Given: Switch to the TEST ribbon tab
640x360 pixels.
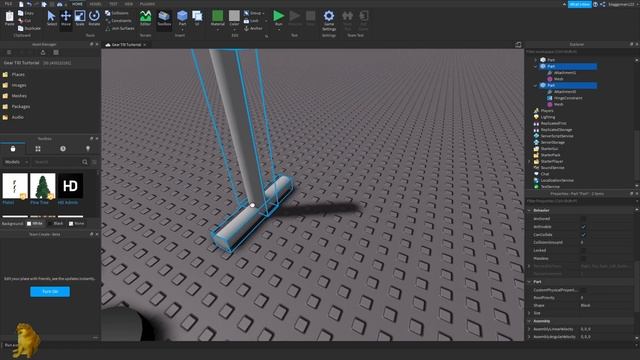Looking at the screenshot, I should (113, 4).
